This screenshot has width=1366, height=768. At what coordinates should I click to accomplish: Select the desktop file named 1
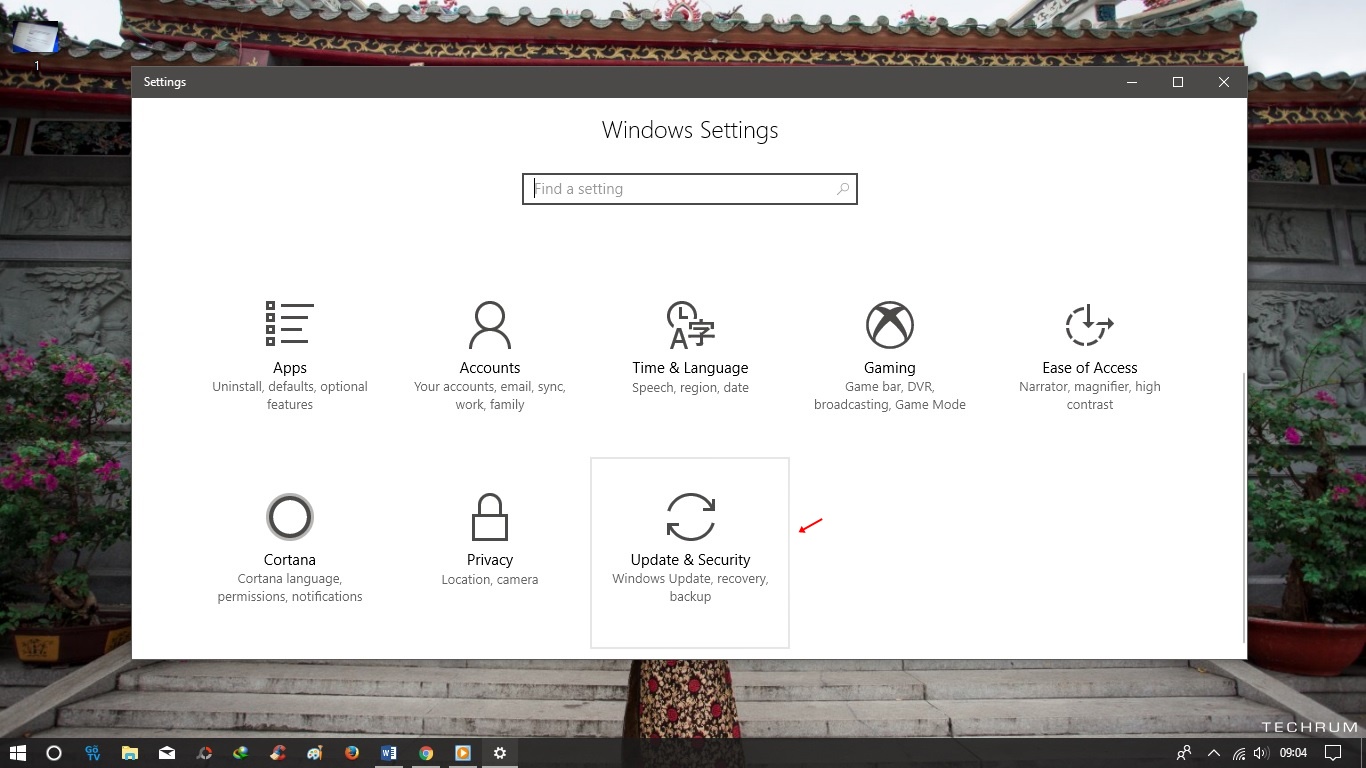point(36,45)
